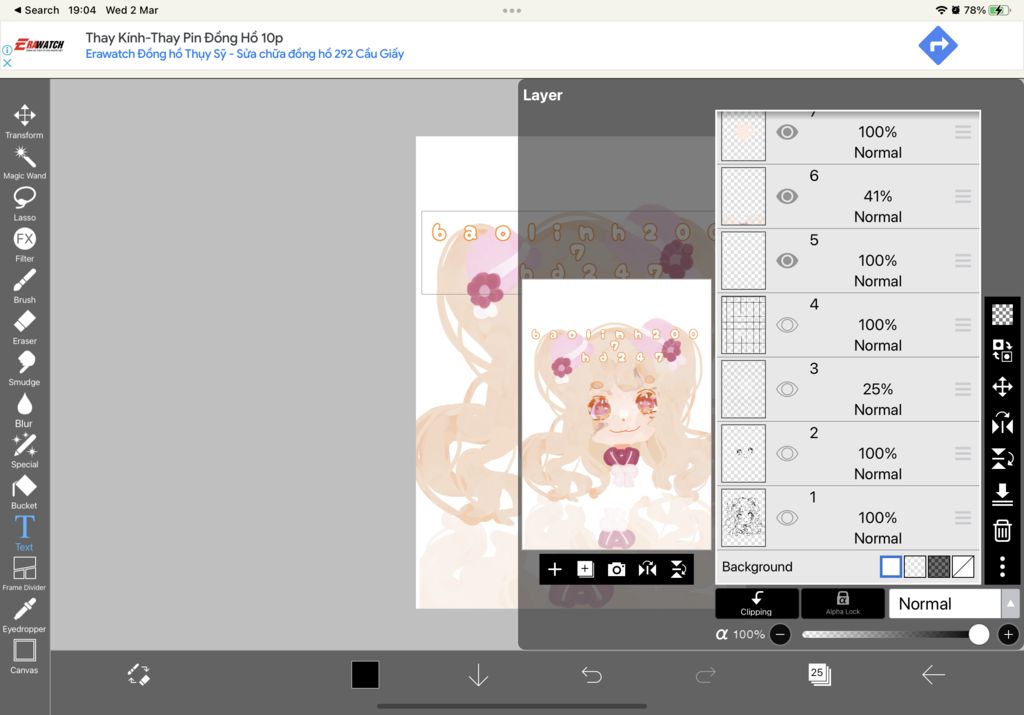Toggle visibility of layer 5

click(787, 261)
